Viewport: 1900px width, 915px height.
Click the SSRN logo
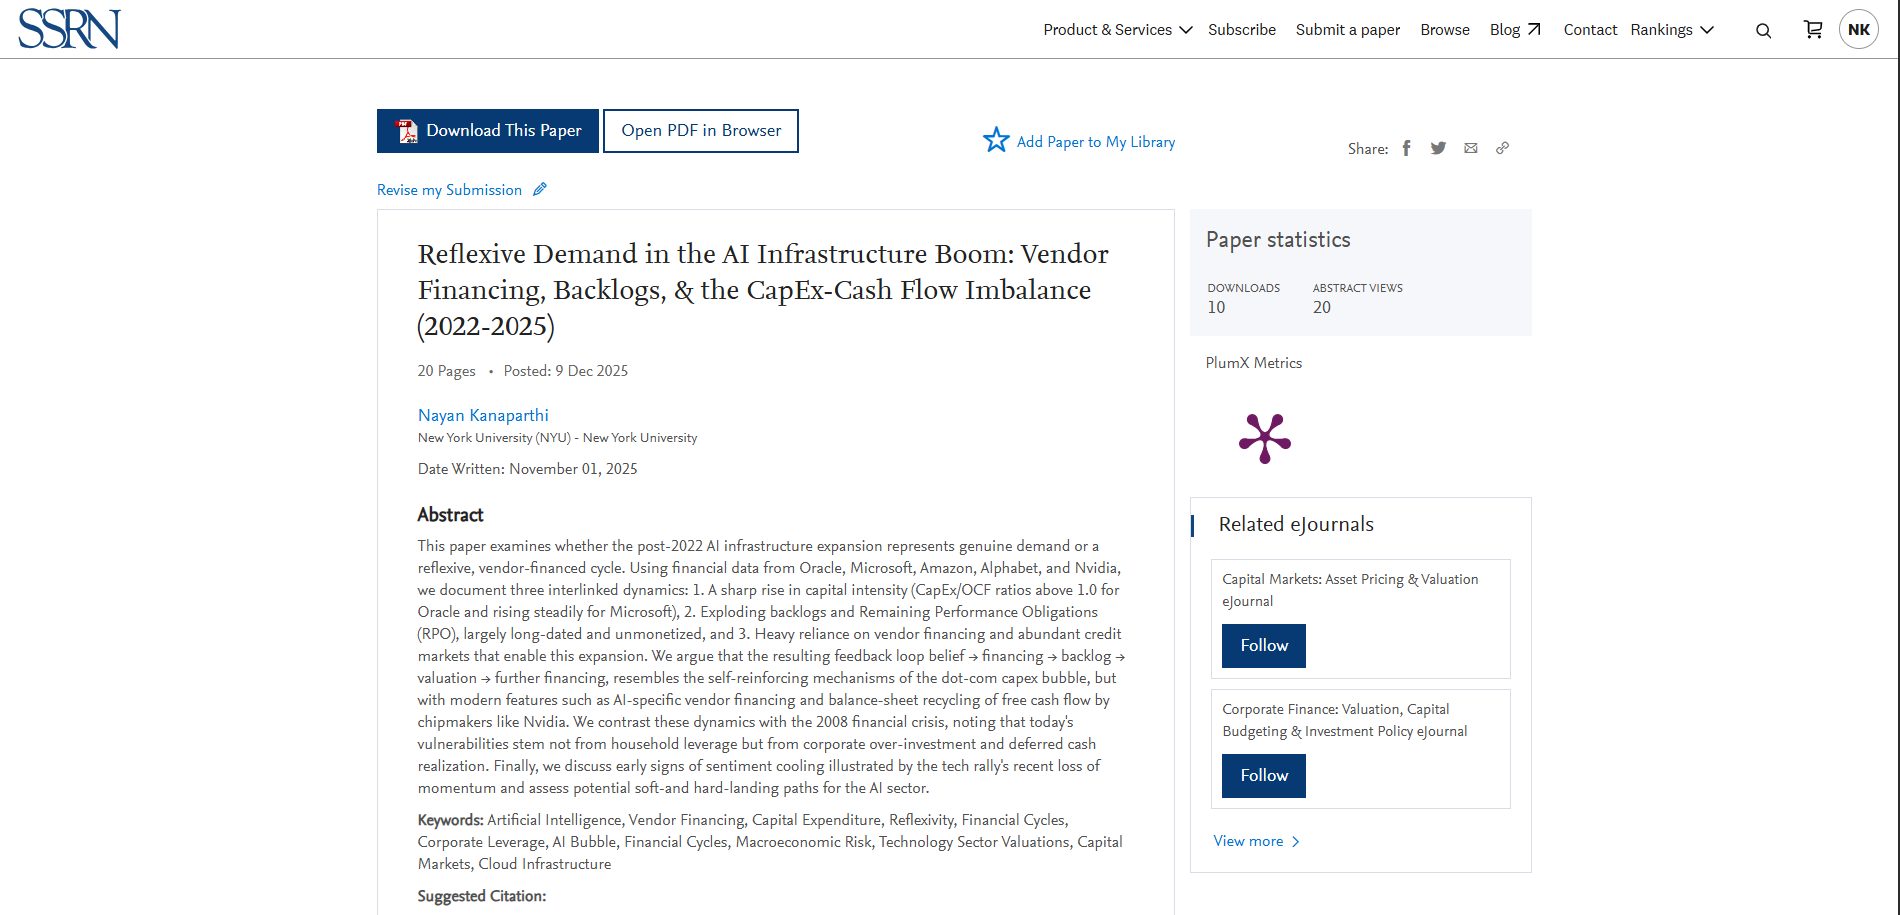[x=69, y=29]
